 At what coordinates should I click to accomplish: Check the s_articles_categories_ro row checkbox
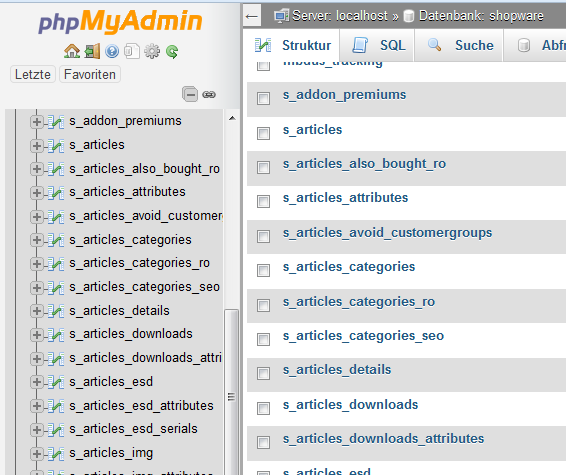[x=263, y=305]
